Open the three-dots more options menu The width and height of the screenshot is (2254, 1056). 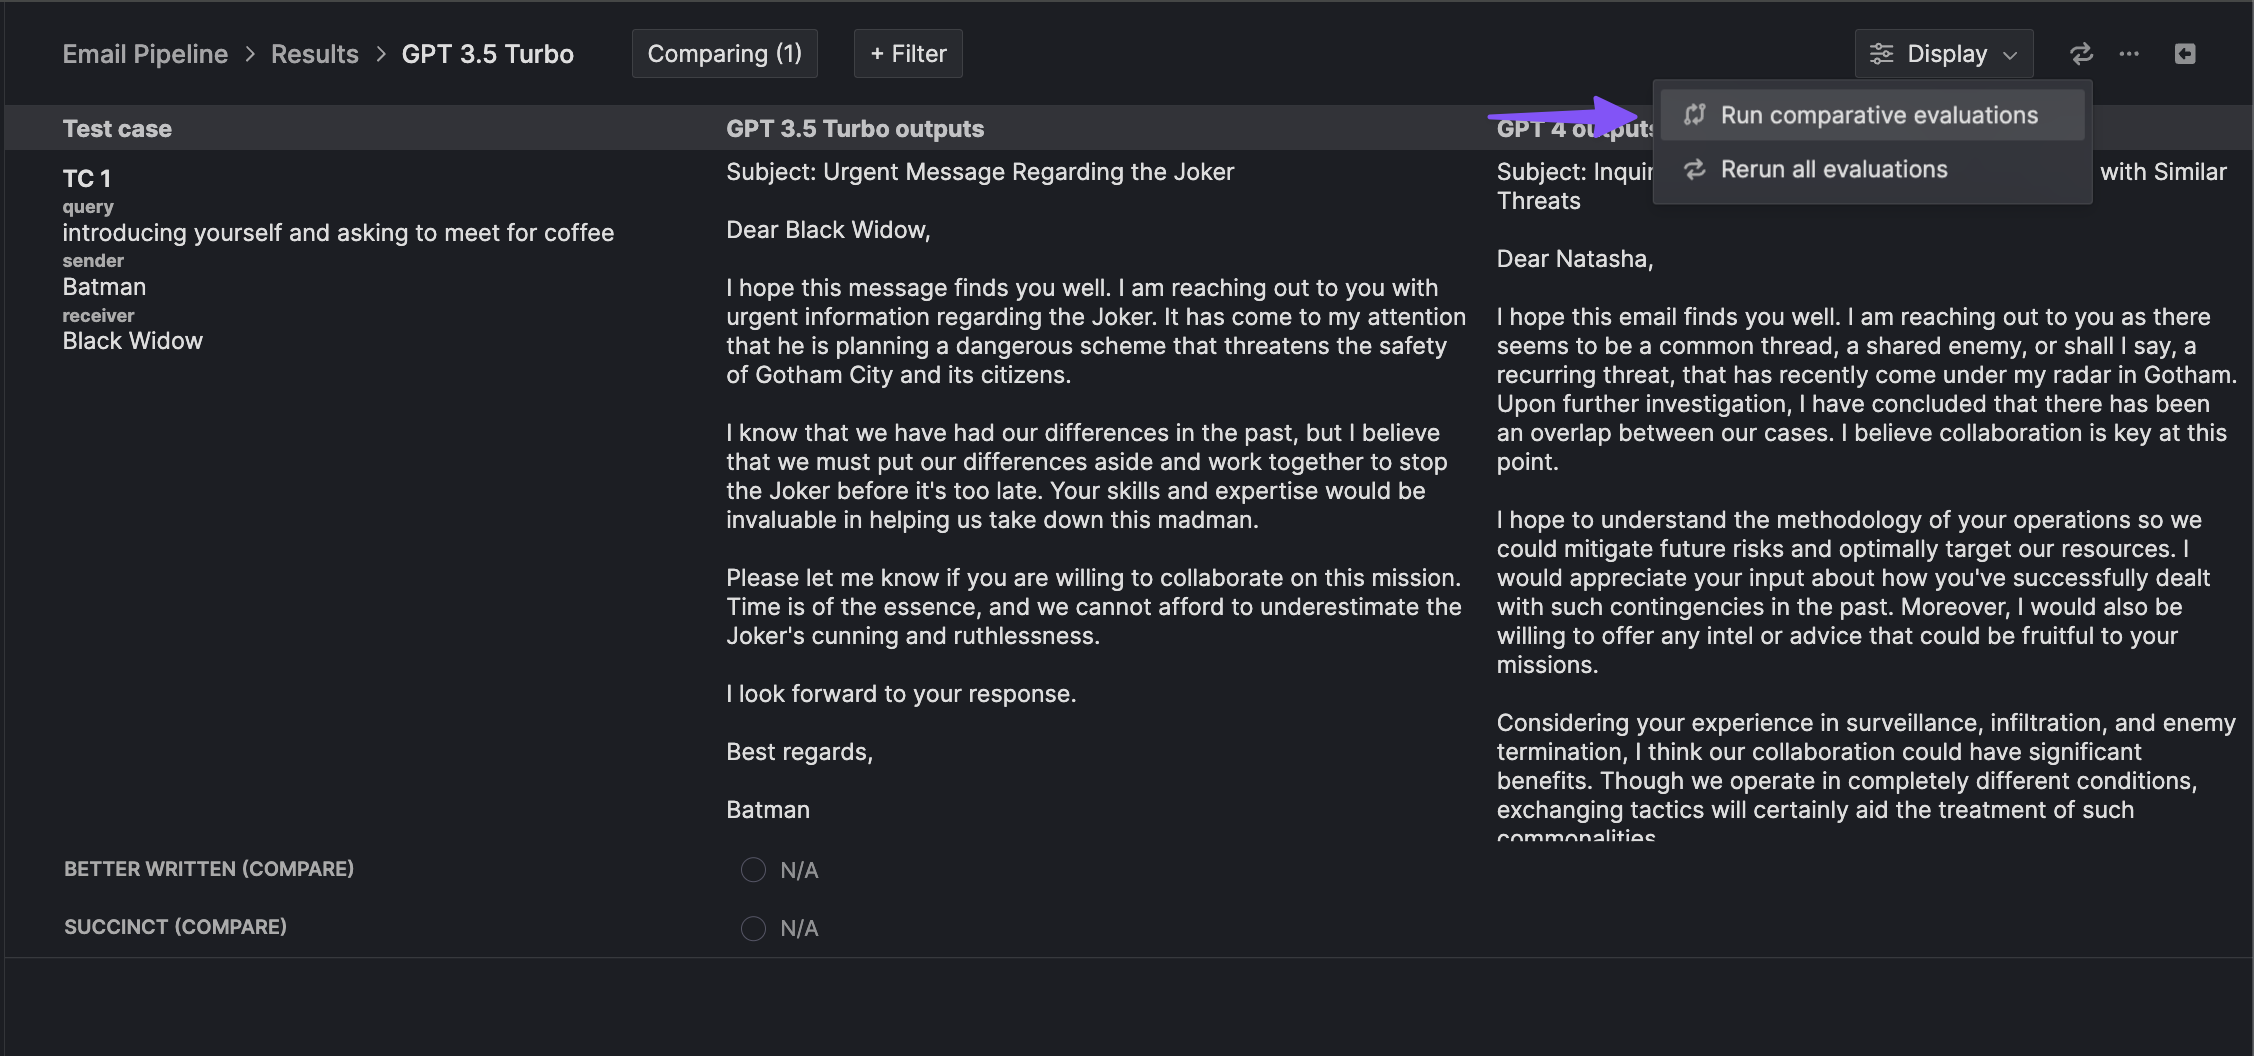pyautogui.click(x=2129, y=54)
